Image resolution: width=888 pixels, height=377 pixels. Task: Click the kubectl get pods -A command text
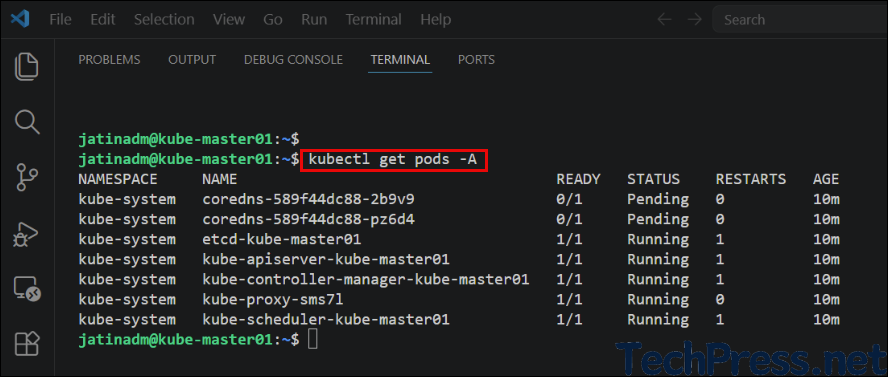393,160
